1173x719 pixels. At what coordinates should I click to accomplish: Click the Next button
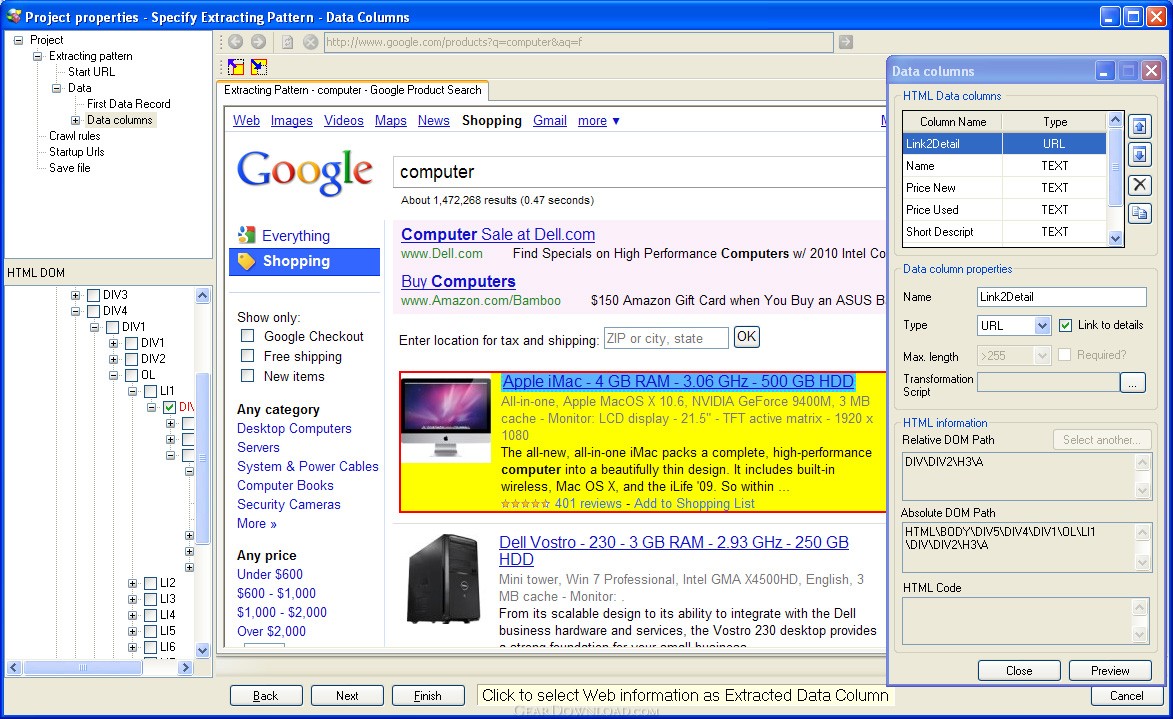[347, 696]
